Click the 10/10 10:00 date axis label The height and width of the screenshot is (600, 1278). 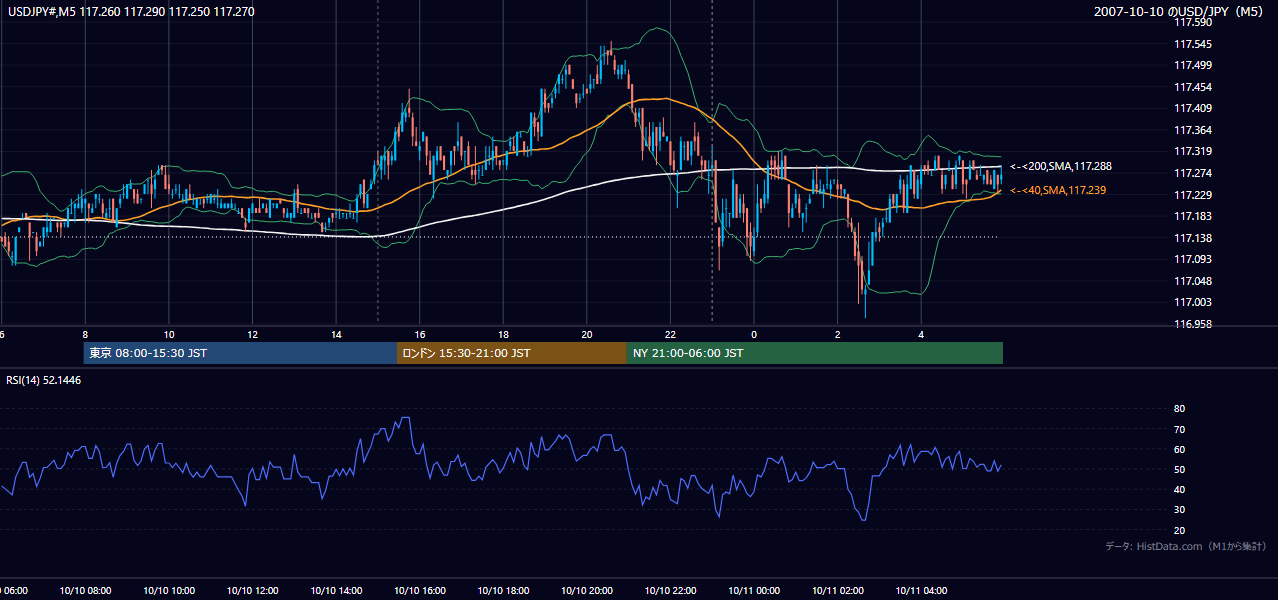point(169,591)
